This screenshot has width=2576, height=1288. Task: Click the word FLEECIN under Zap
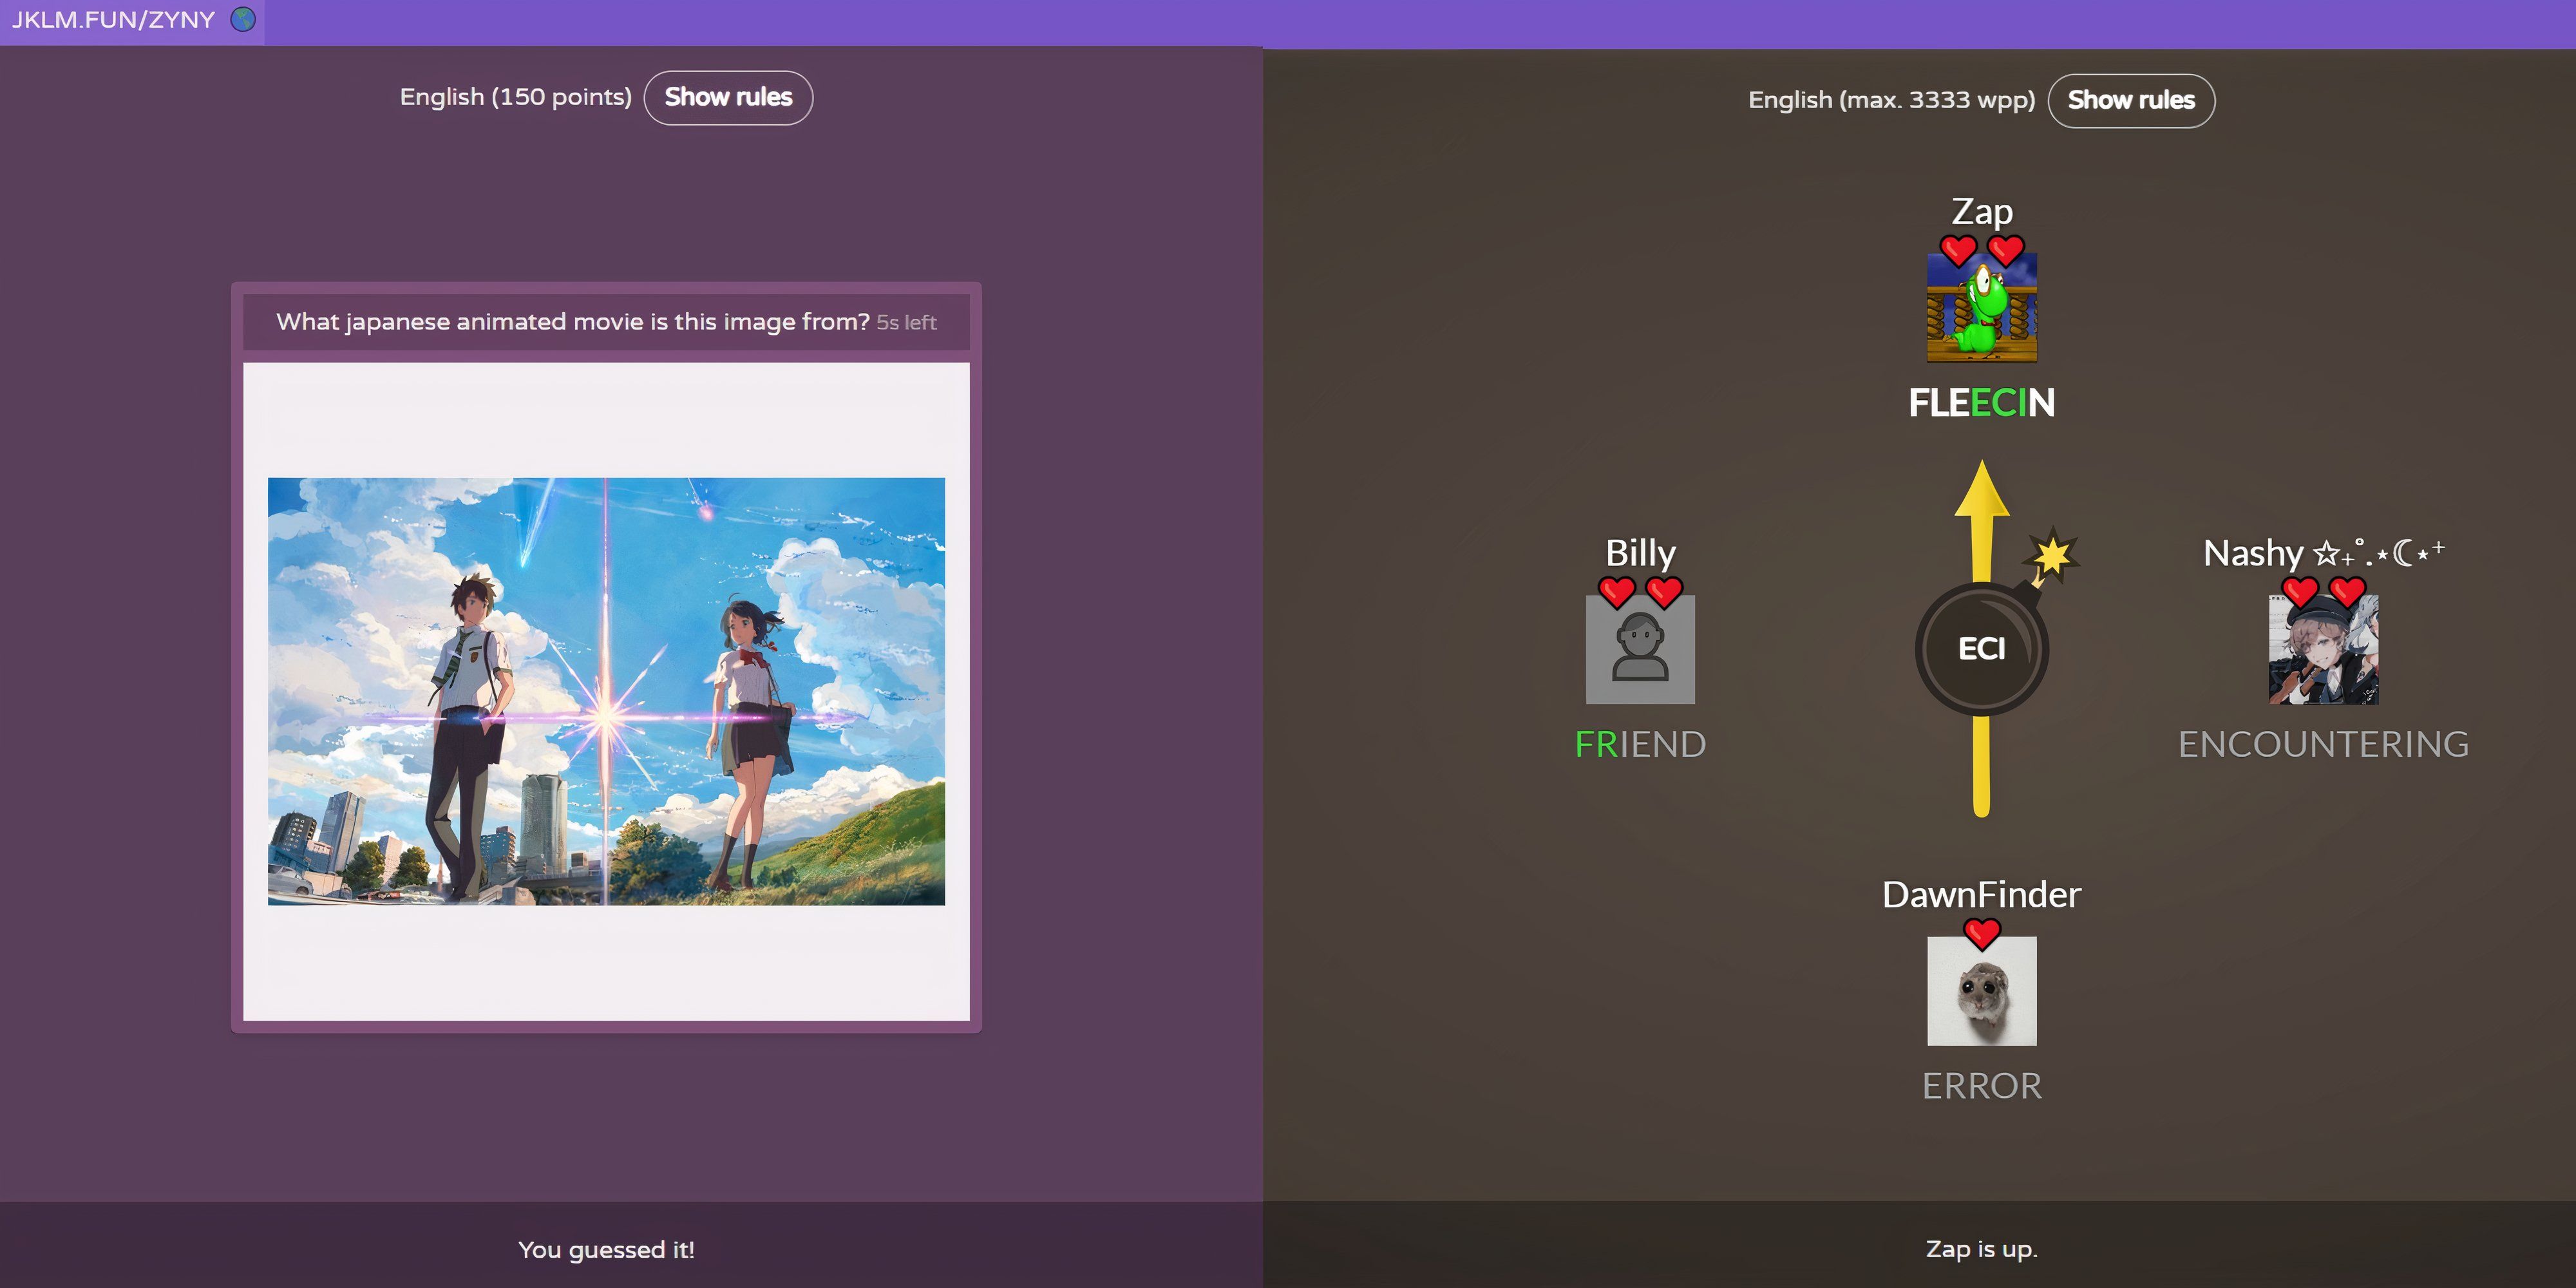[x=1982, y=403]
